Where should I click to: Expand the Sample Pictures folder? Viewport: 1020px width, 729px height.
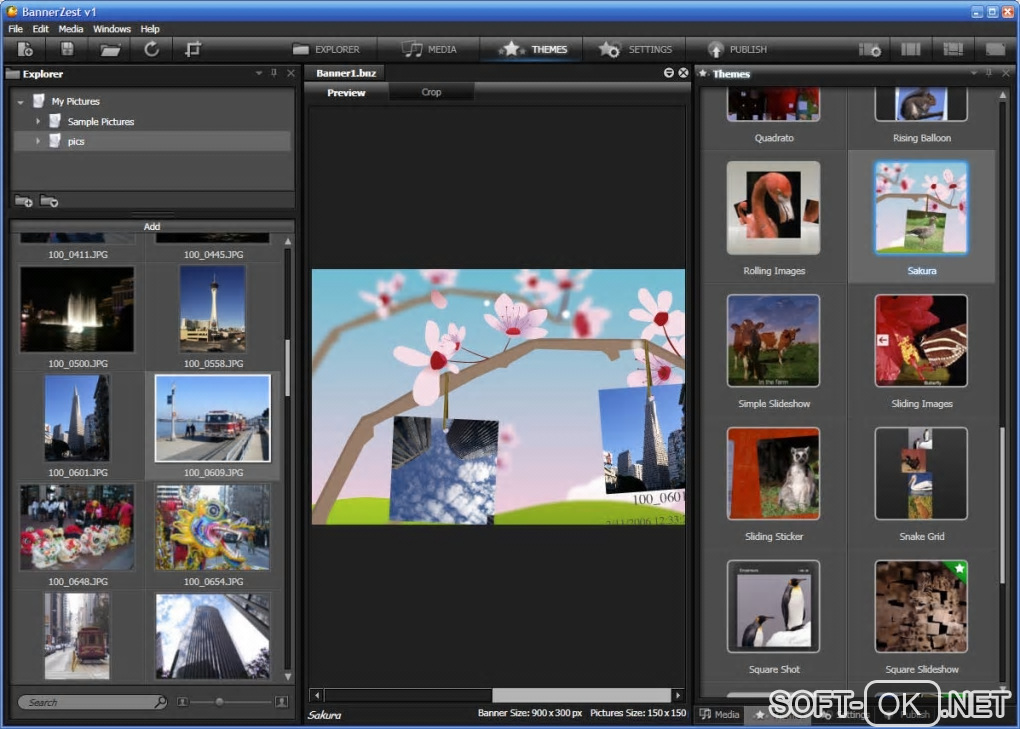tap(38, 122)
